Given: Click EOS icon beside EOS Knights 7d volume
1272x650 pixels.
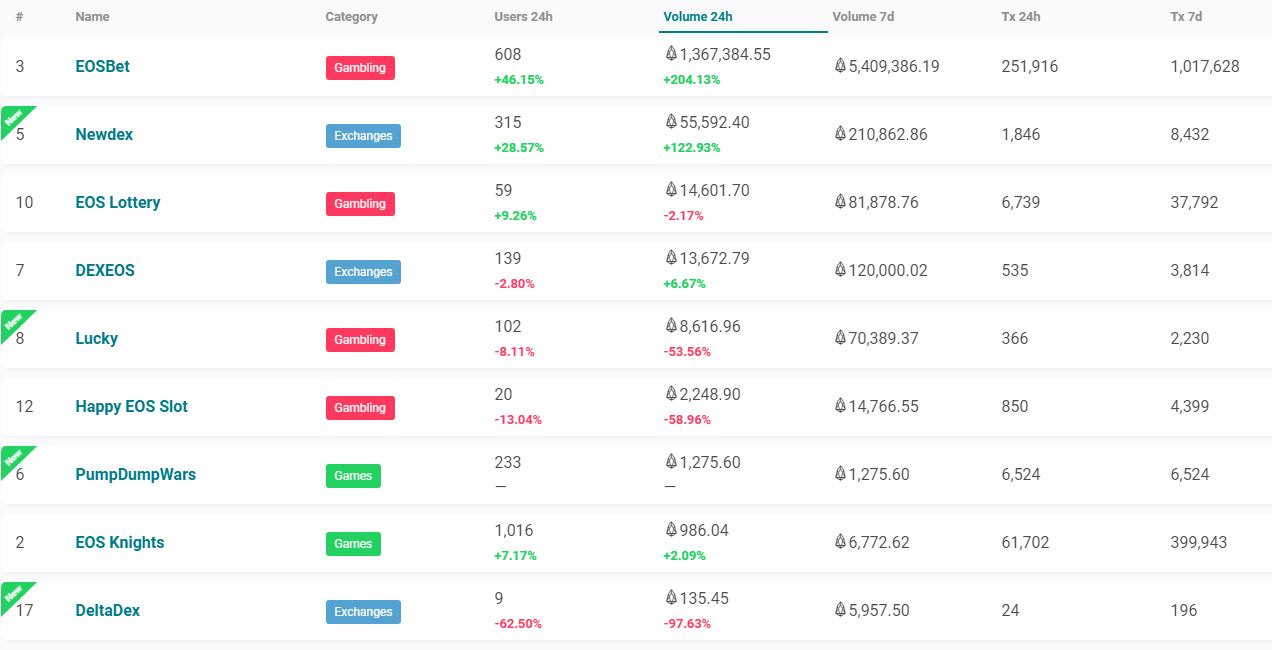Looking at the screenshot, I should point(840,542).
